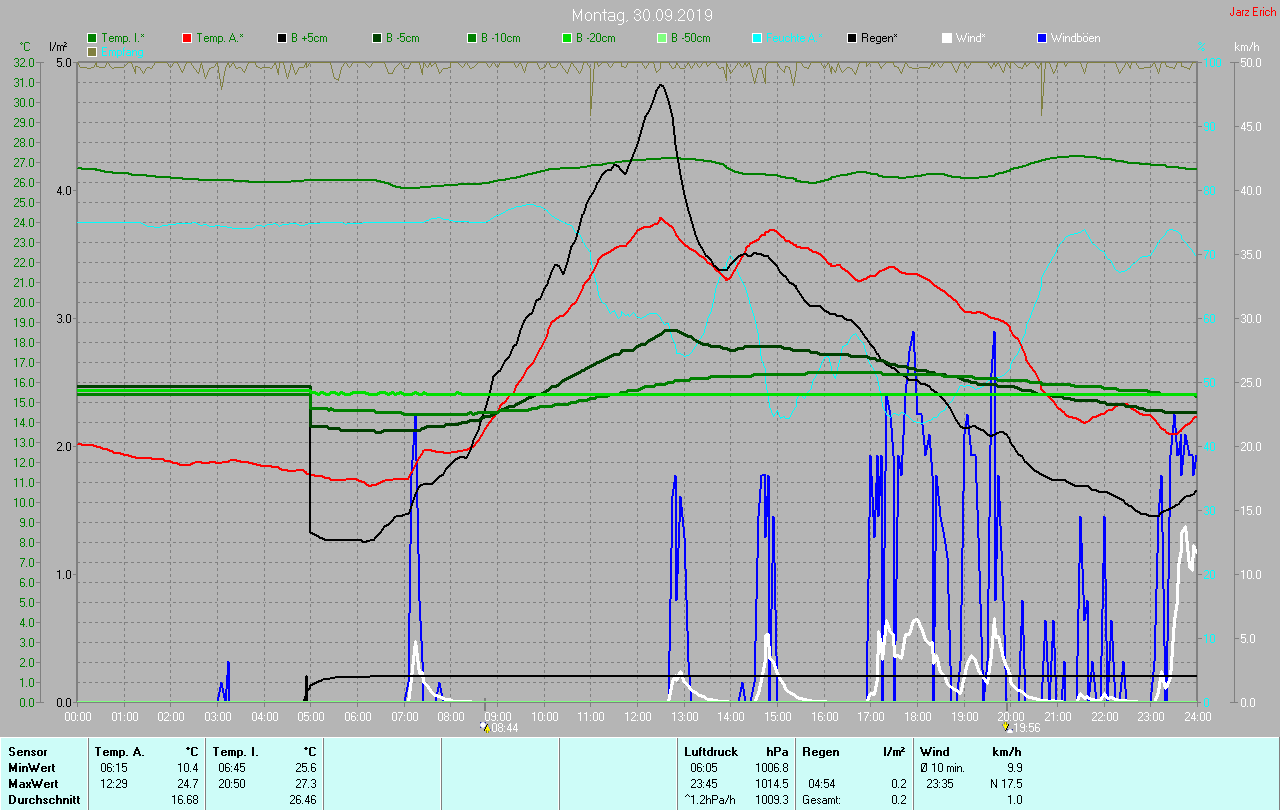Click the cyan humidity legend square
Viewport: 1280px width, 810px height.
click(x=757, y=38)
